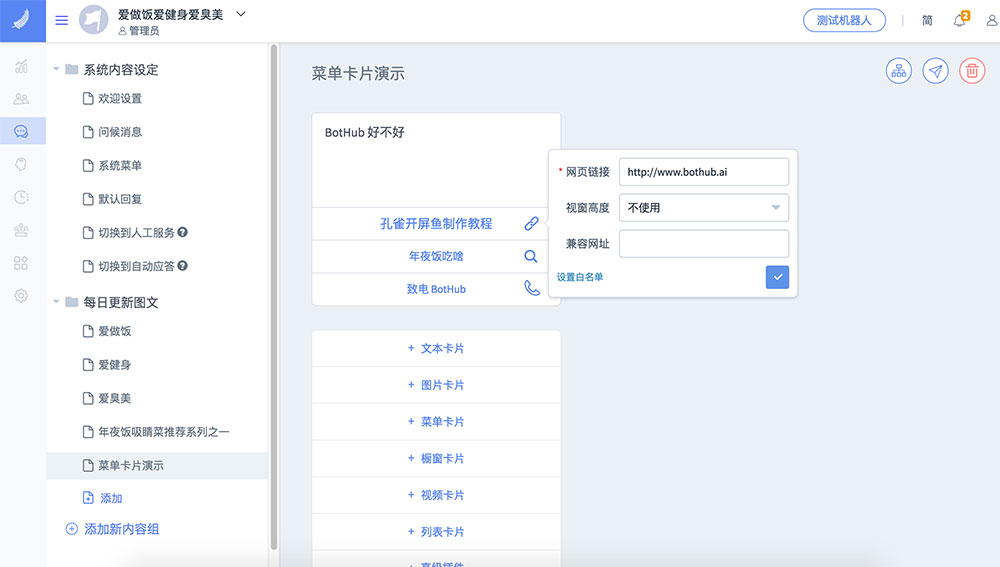Add a 列表卡片
Viewport: 1000px width, 567px height.
(436, 532)
